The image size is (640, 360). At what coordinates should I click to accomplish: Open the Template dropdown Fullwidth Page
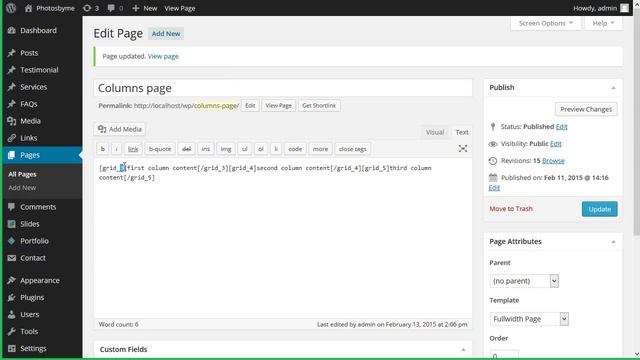tap(529, 319)
